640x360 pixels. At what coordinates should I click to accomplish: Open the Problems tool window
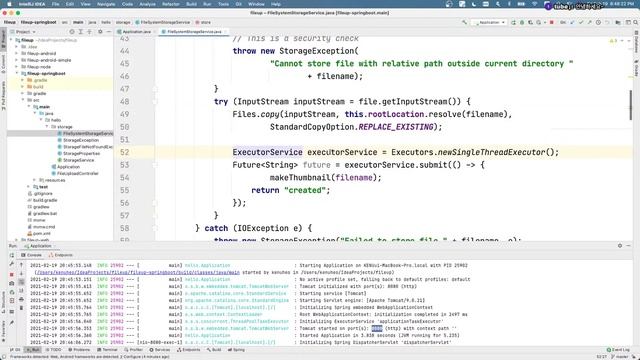79,350
